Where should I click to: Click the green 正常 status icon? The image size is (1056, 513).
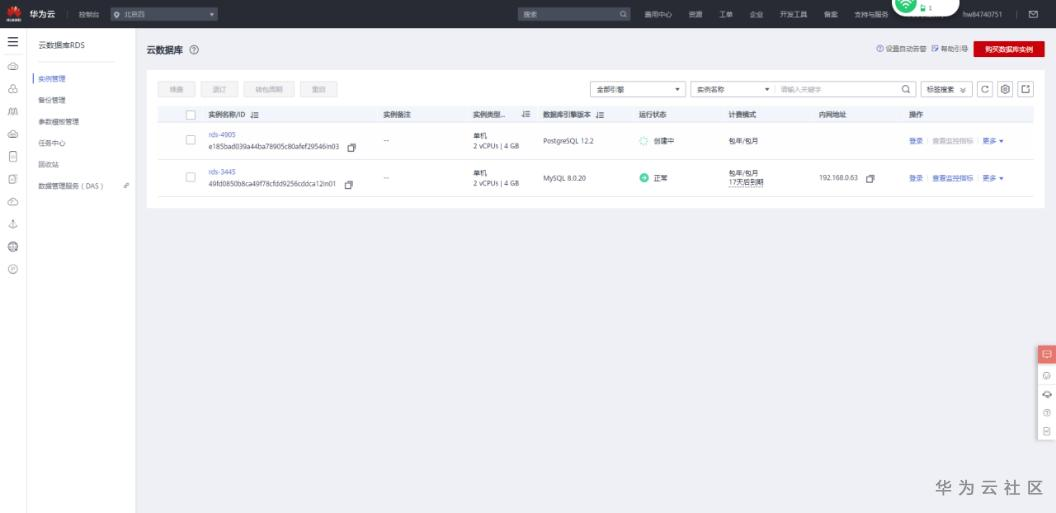click(x=644, y=178)
